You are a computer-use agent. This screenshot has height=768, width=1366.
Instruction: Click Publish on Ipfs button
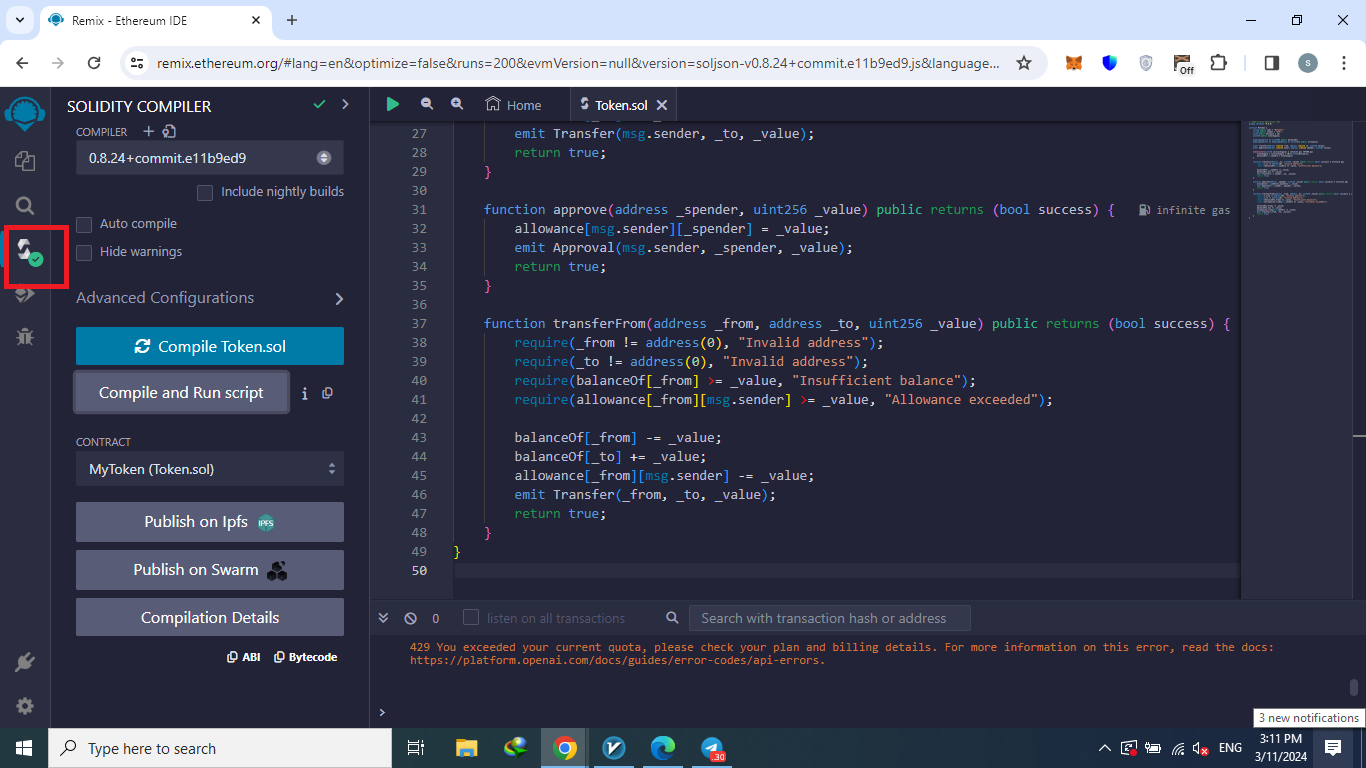pyautogui.click(x=210, y=522)
